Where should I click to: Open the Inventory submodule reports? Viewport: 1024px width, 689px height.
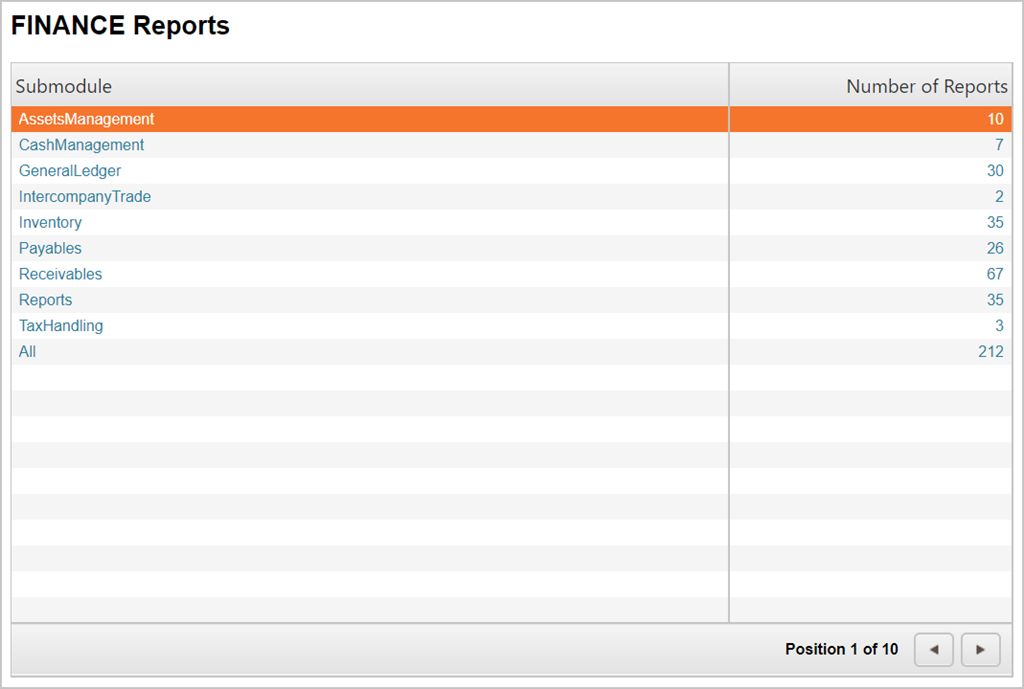50,223
